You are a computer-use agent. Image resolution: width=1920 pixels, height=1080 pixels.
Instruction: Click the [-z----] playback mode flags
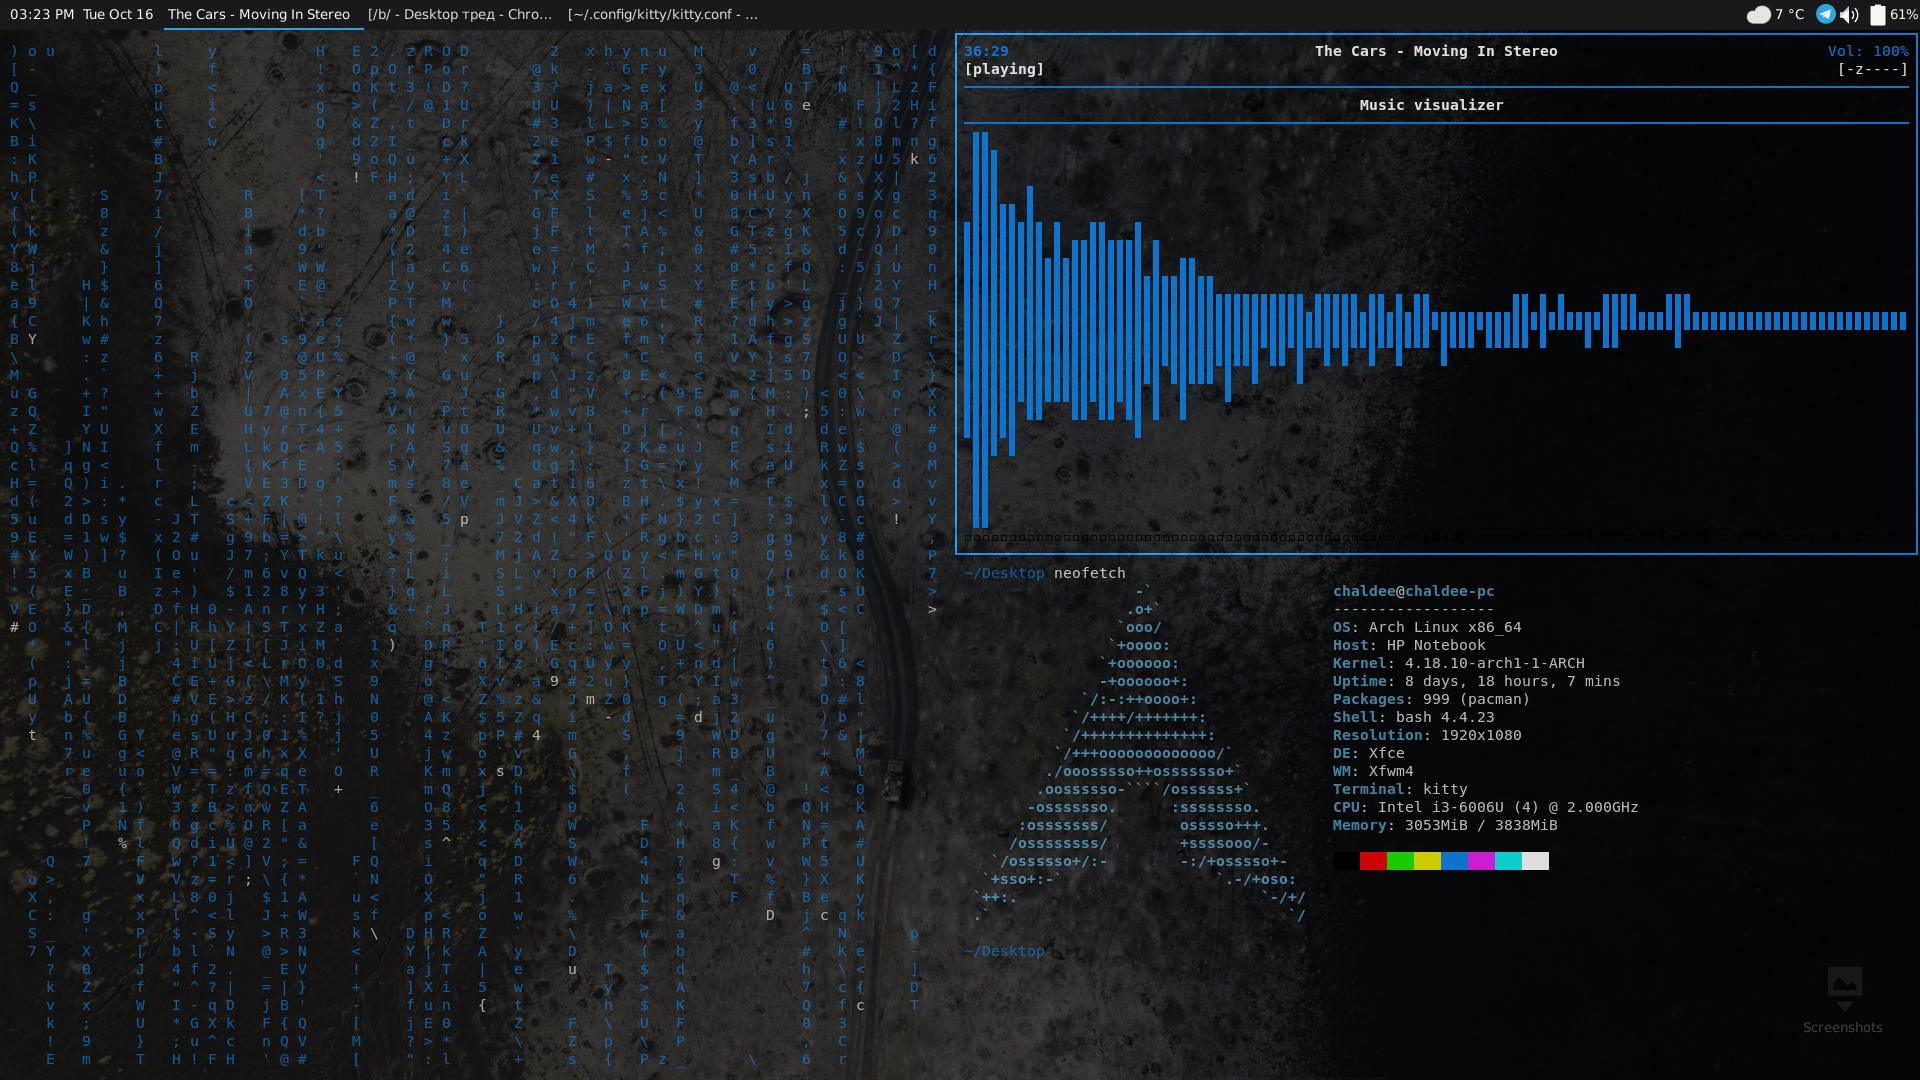(1873, 69)
